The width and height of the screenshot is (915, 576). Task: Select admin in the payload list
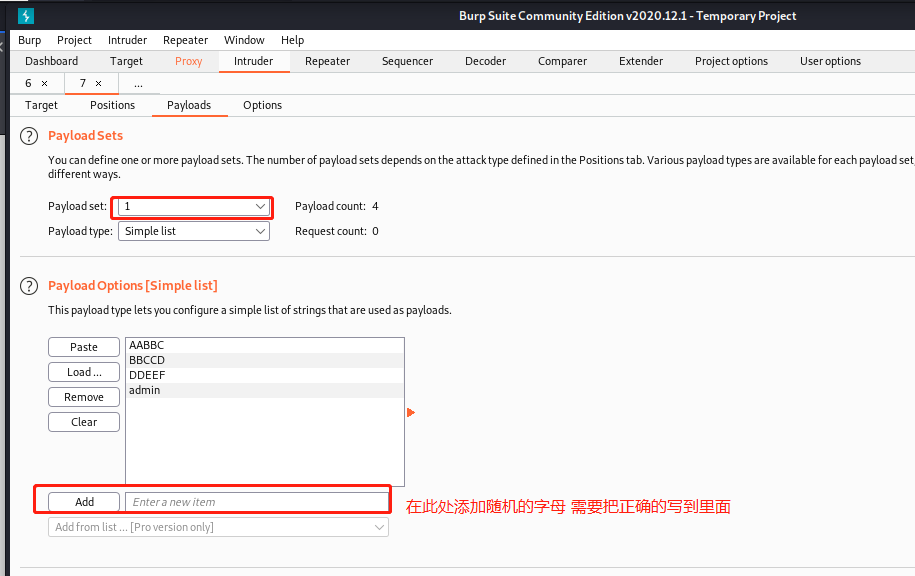coord(265,390)
